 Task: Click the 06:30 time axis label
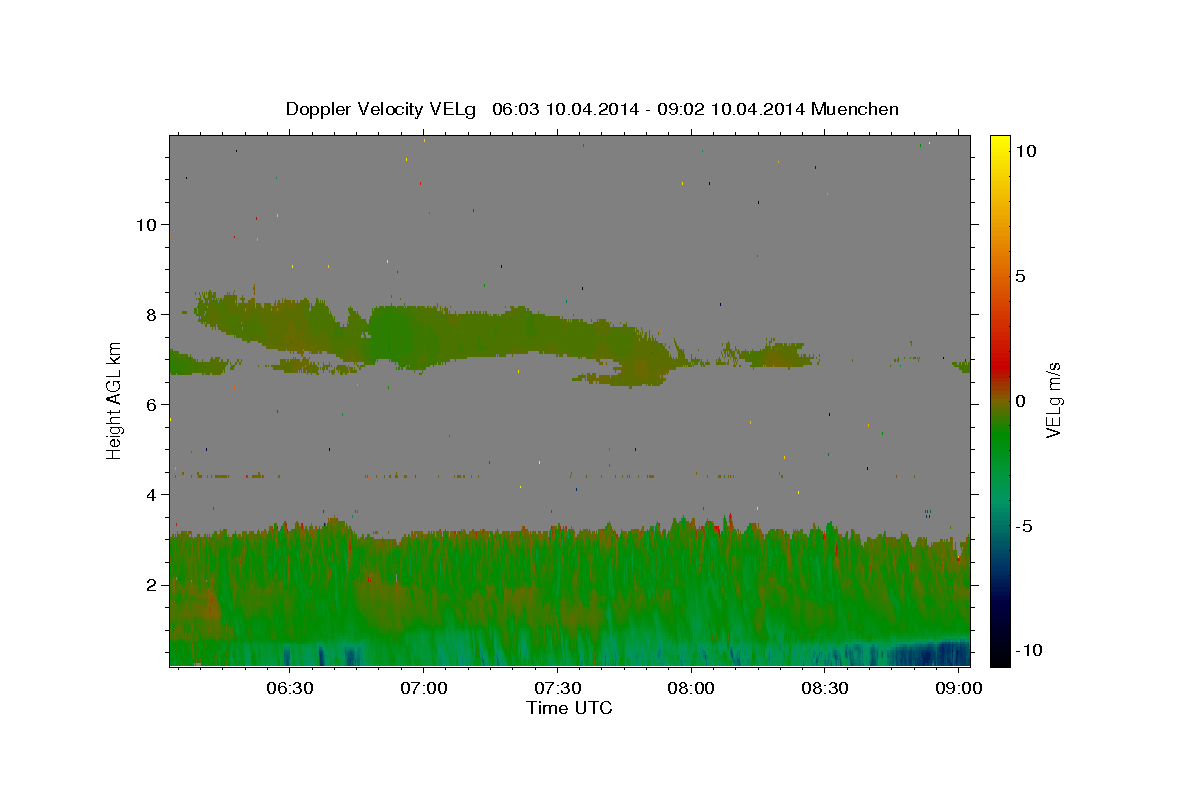[x=290, y=689]
